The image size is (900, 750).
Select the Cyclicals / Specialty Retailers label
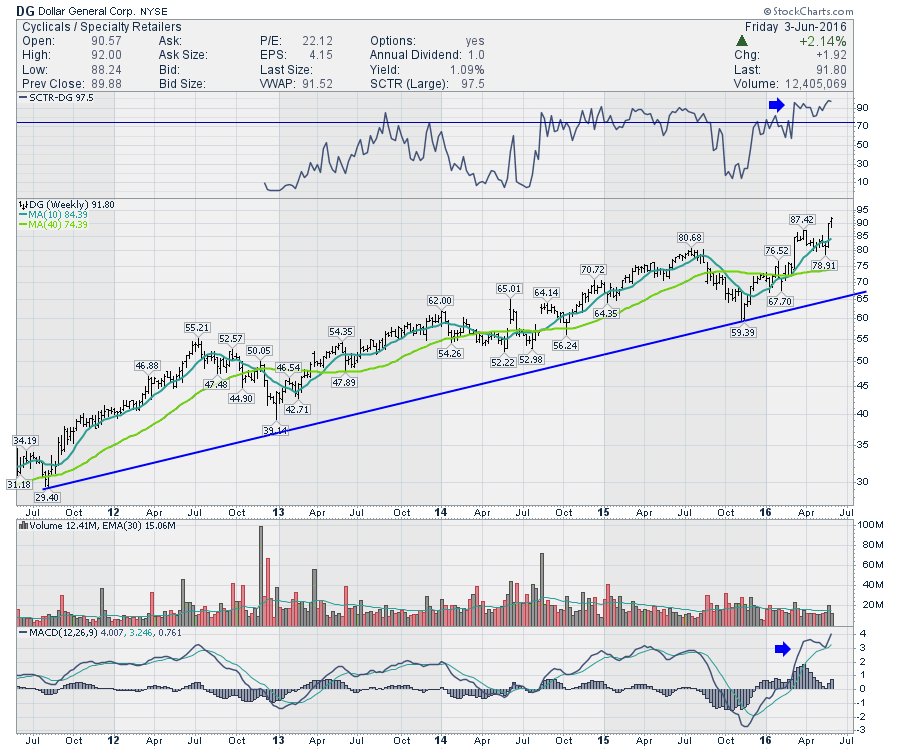pos(102,27)
